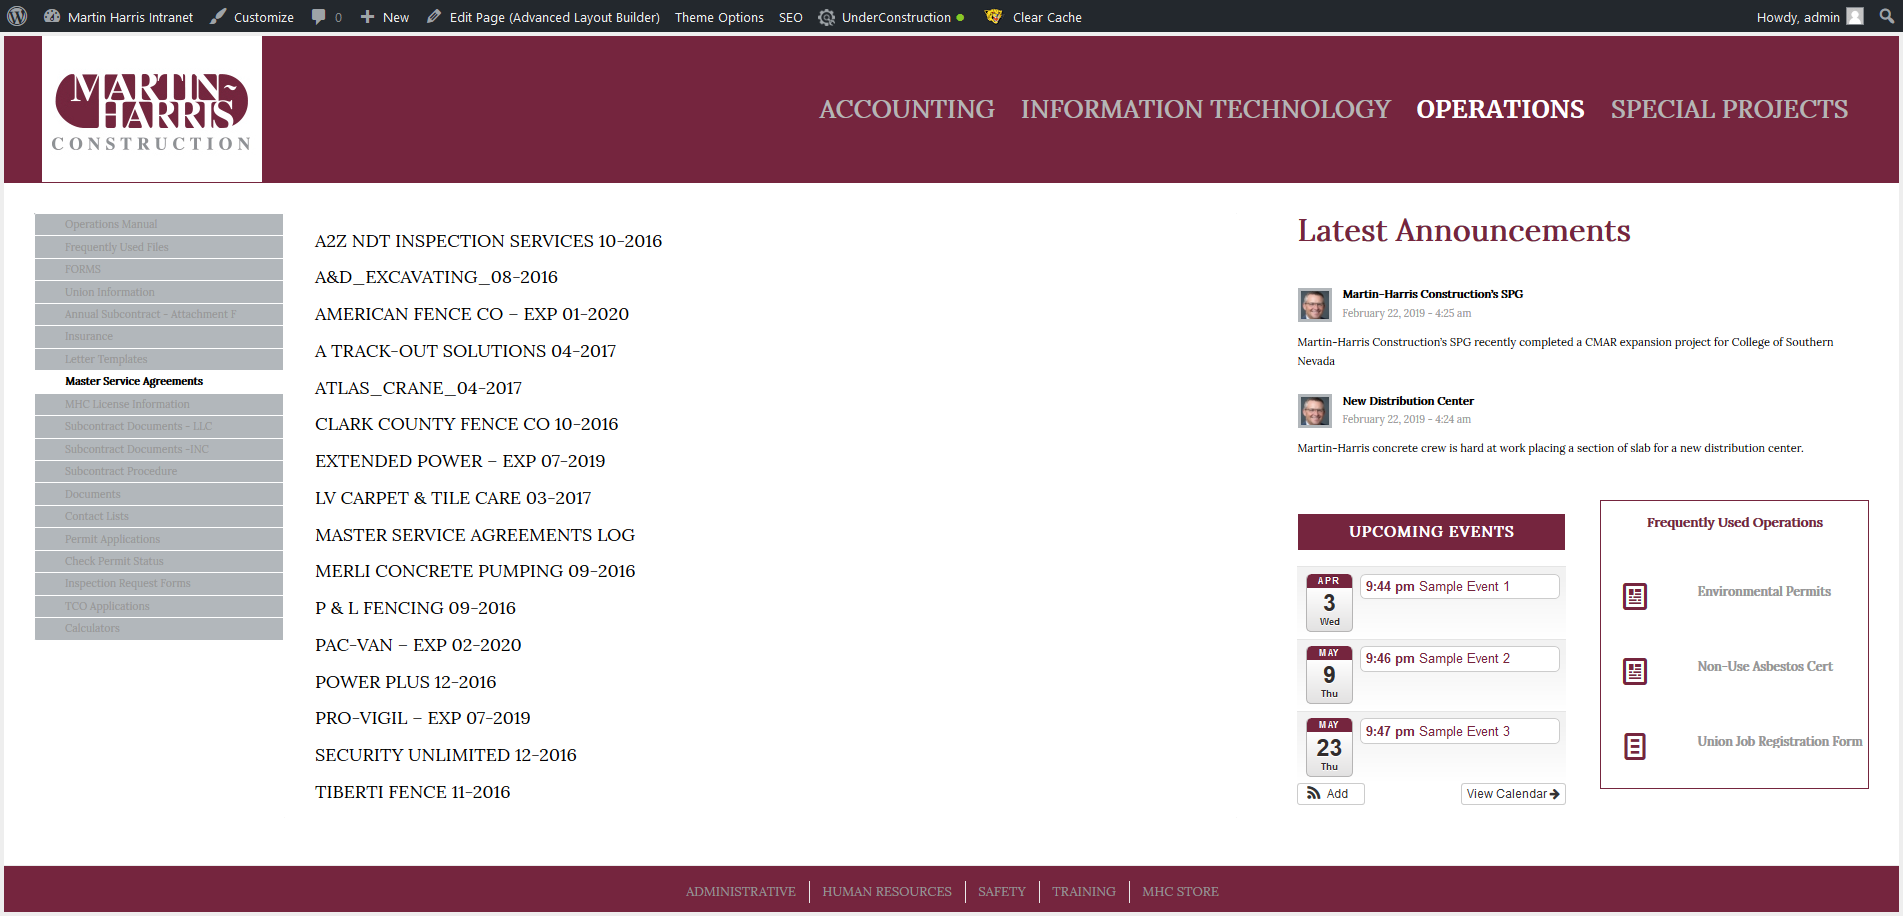This screenshot has width=1903, height=916.
Task: Open American Fence Co – EXP 01-2020
Action: click(472, 314)
